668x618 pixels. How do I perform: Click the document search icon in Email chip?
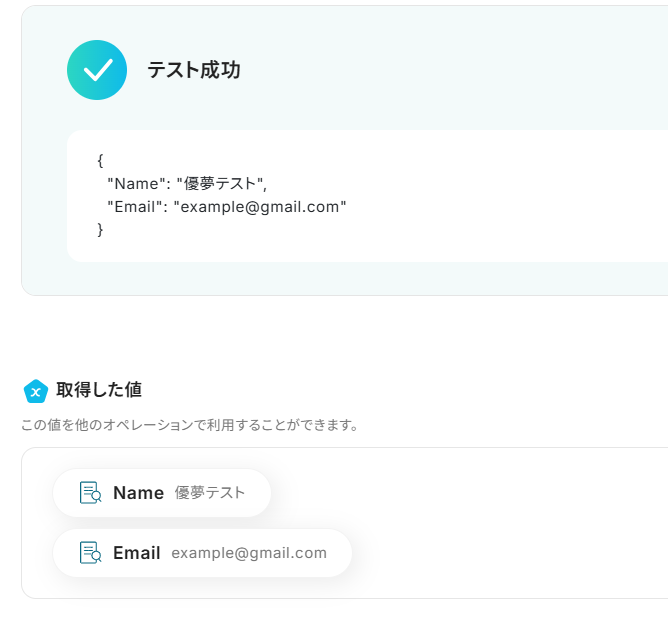tap(90, 553)
